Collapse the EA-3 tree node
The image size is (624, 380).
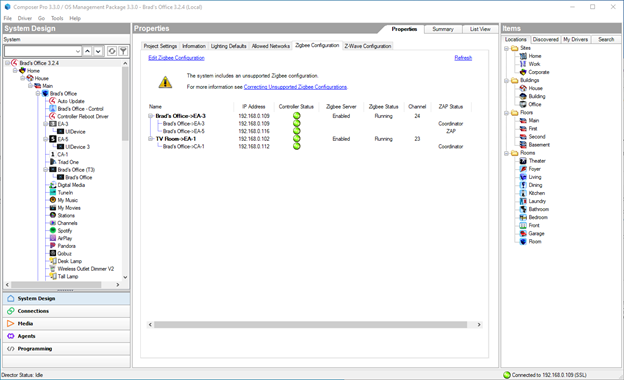coord(45,124)
